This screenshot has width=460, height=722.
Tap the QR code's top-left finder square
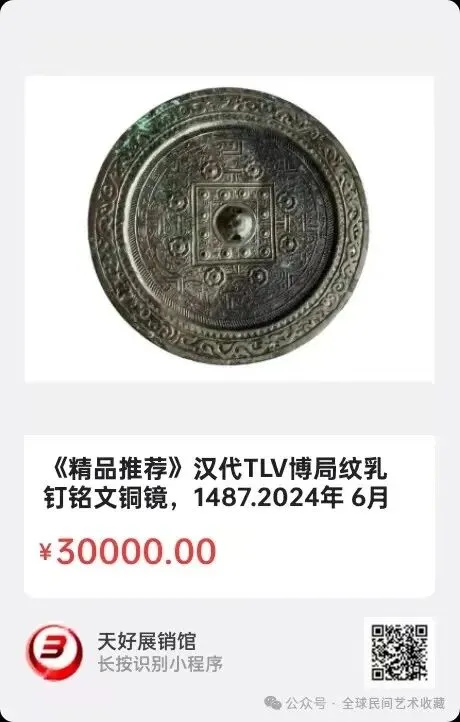tap(379, 632)
